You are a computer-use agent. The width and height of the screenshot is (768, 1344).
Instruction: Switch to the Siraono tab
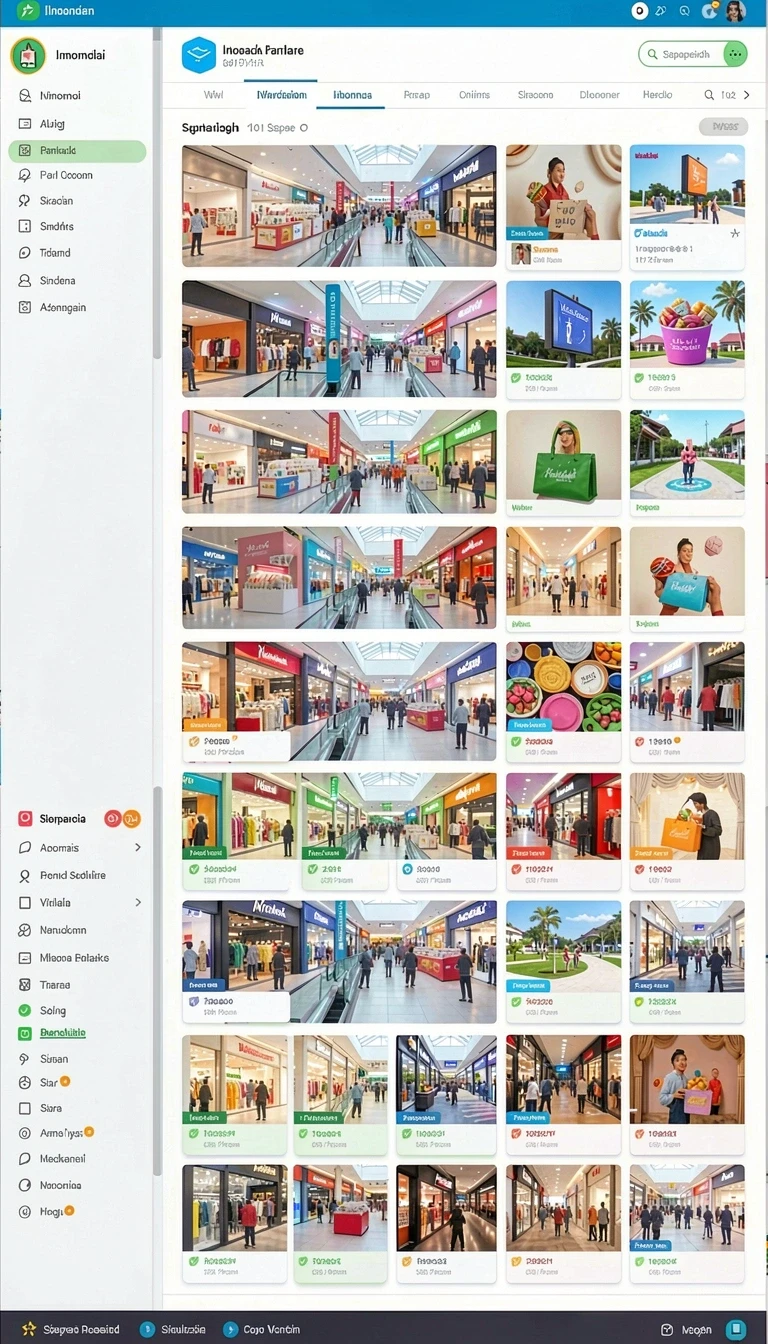point(535,95)
